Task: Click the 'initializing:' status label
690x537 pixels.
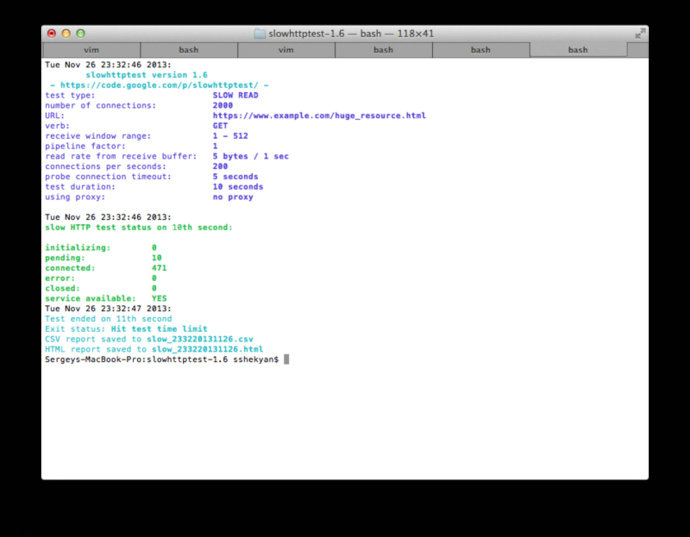Action: [77, 247]
